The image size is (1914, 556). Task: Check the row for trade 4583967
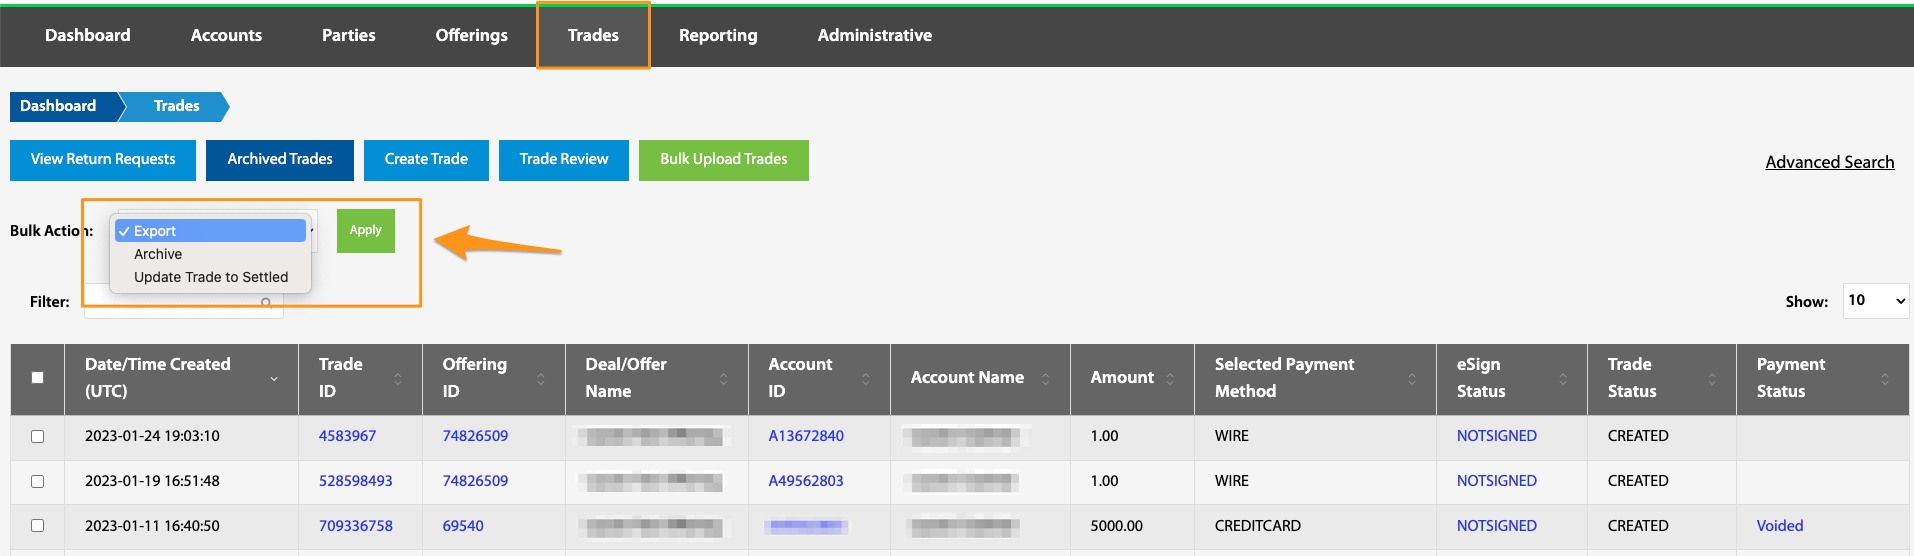pos(38,436)
